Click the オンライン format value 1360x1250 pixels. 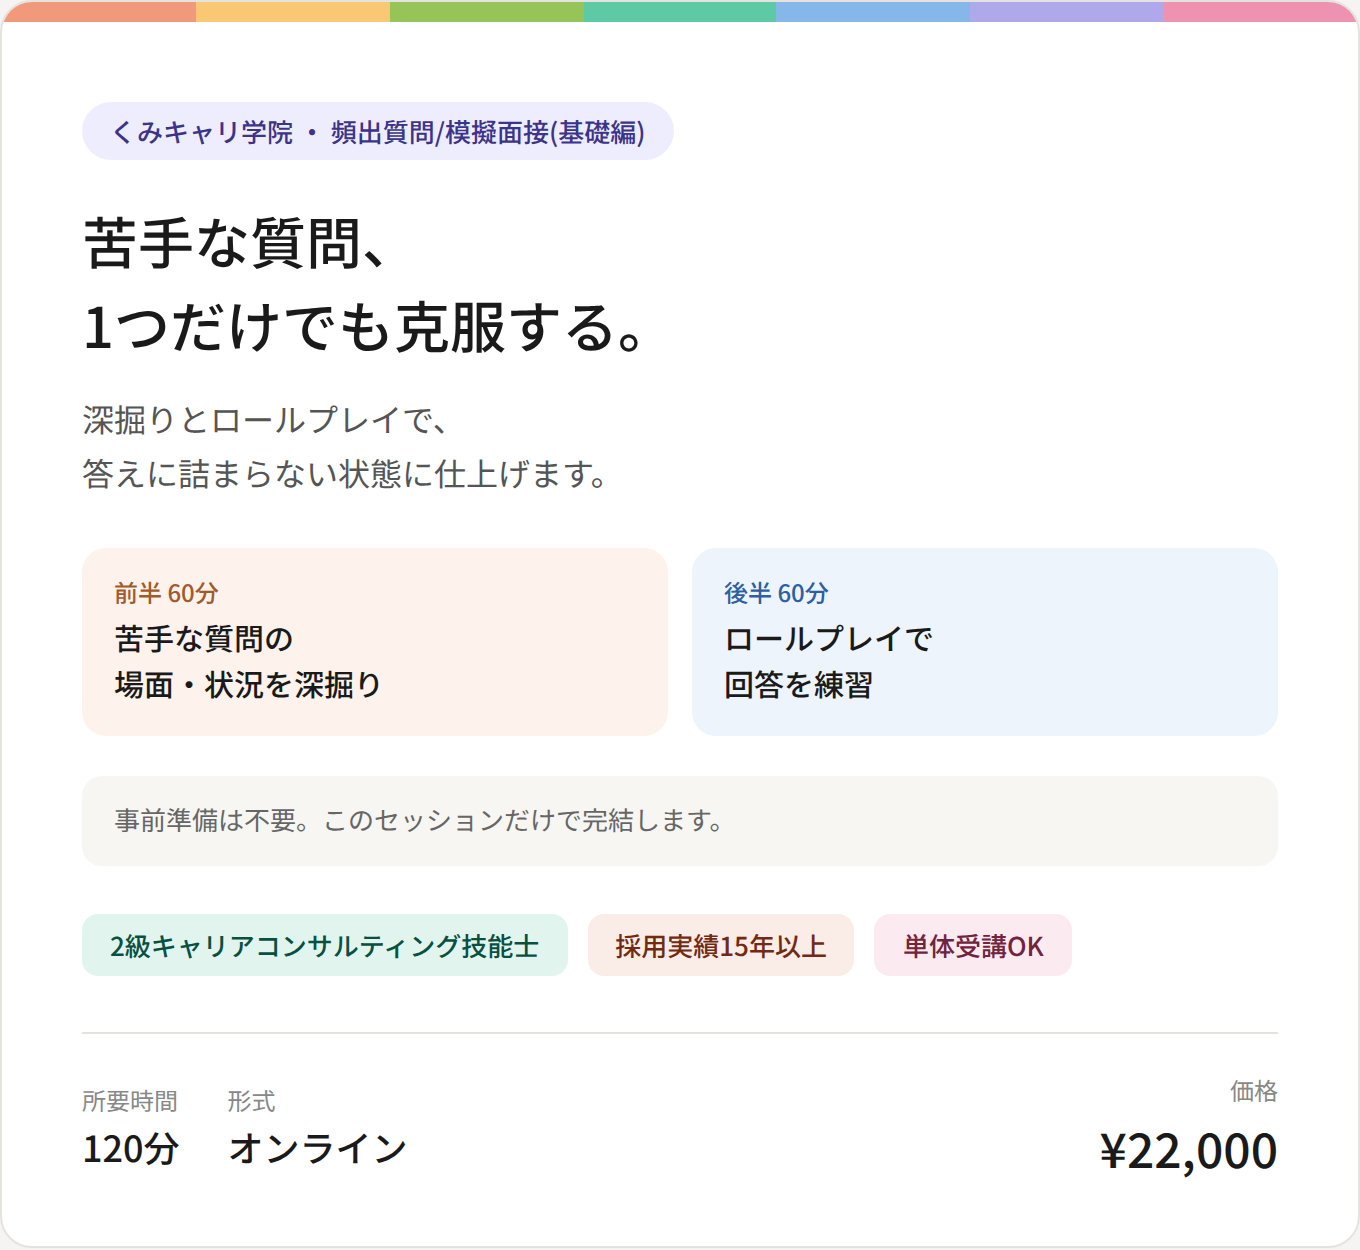click(x=318, y=1149)
